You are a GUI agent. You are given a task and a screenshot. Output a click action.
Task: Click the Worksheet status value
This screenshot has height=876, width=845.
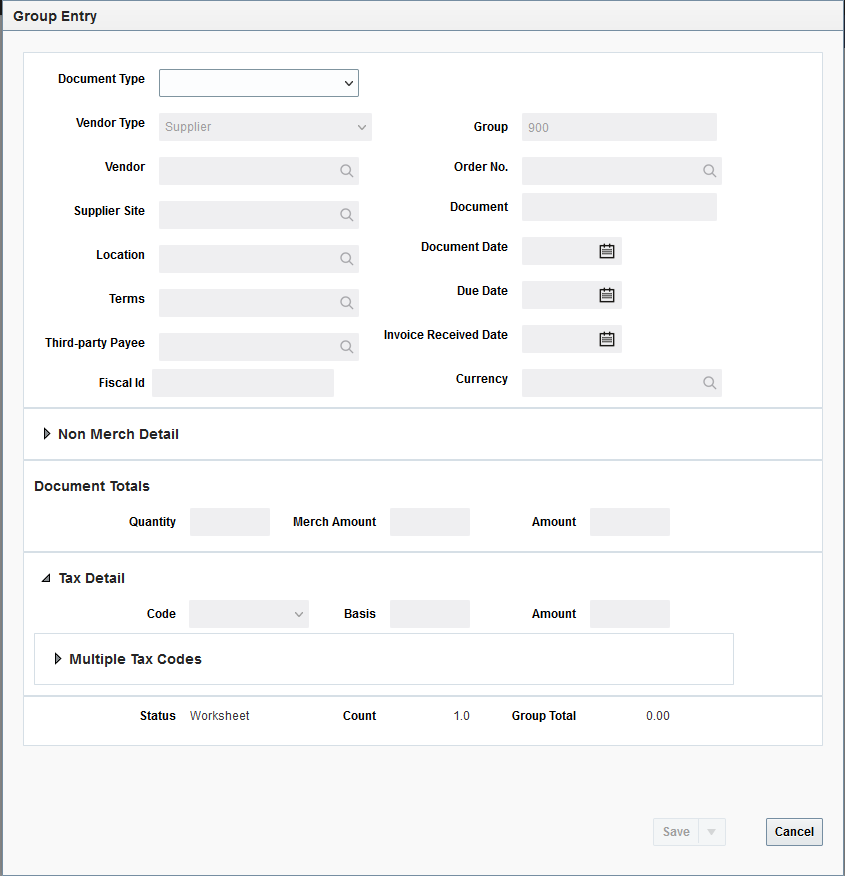(219, 716)
